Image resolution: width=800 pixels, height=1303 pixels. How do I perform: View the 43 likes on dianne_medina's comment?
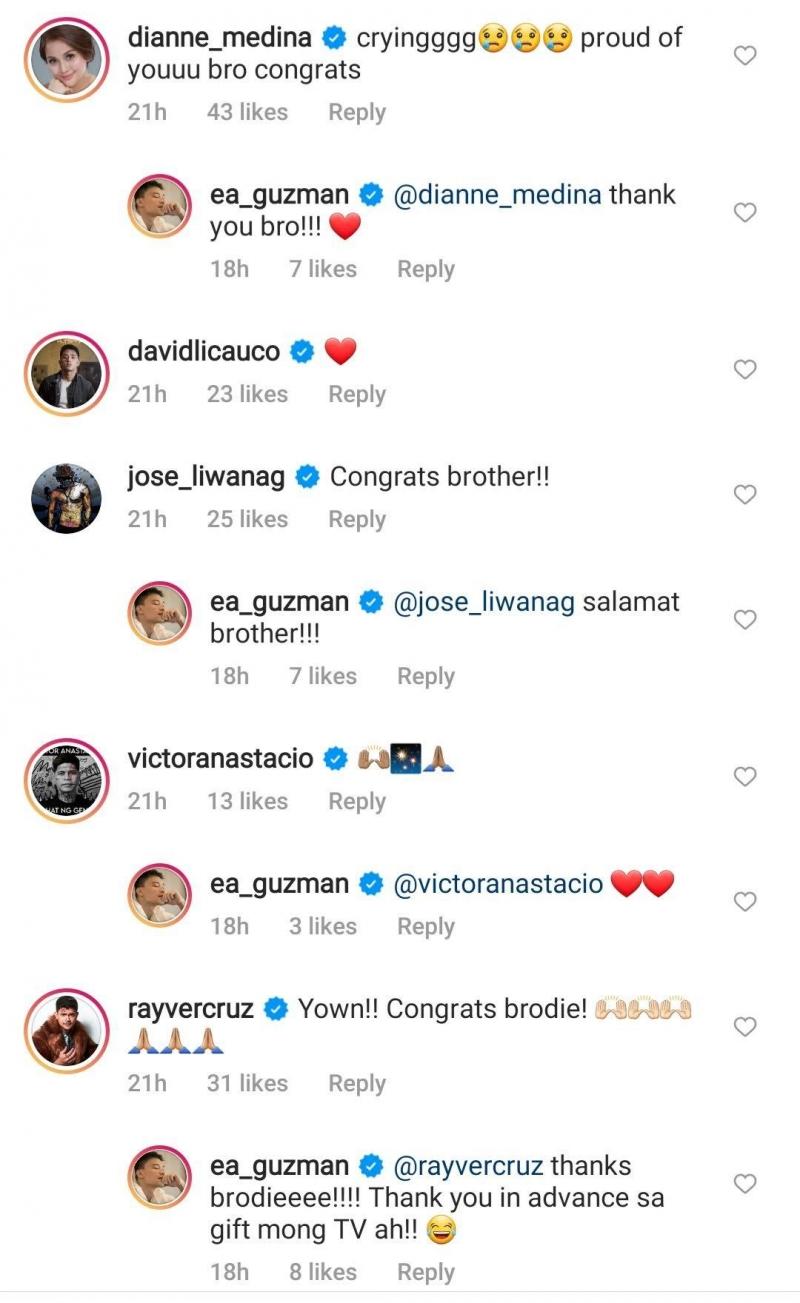tap(247, 112)
